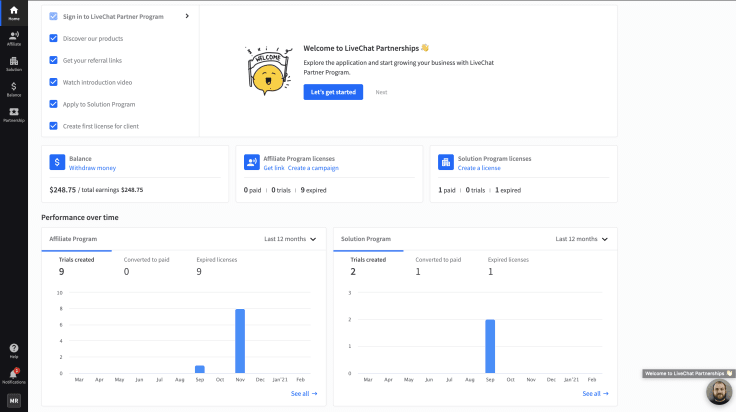Image resolution: width=736 pixels, height=412 pixels.
Task: Toggle Watch introduction video checkbox
Action: click(54, 82)
